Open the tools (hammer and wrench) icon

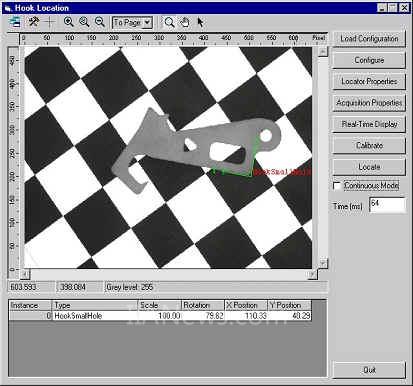click(33, 22)
